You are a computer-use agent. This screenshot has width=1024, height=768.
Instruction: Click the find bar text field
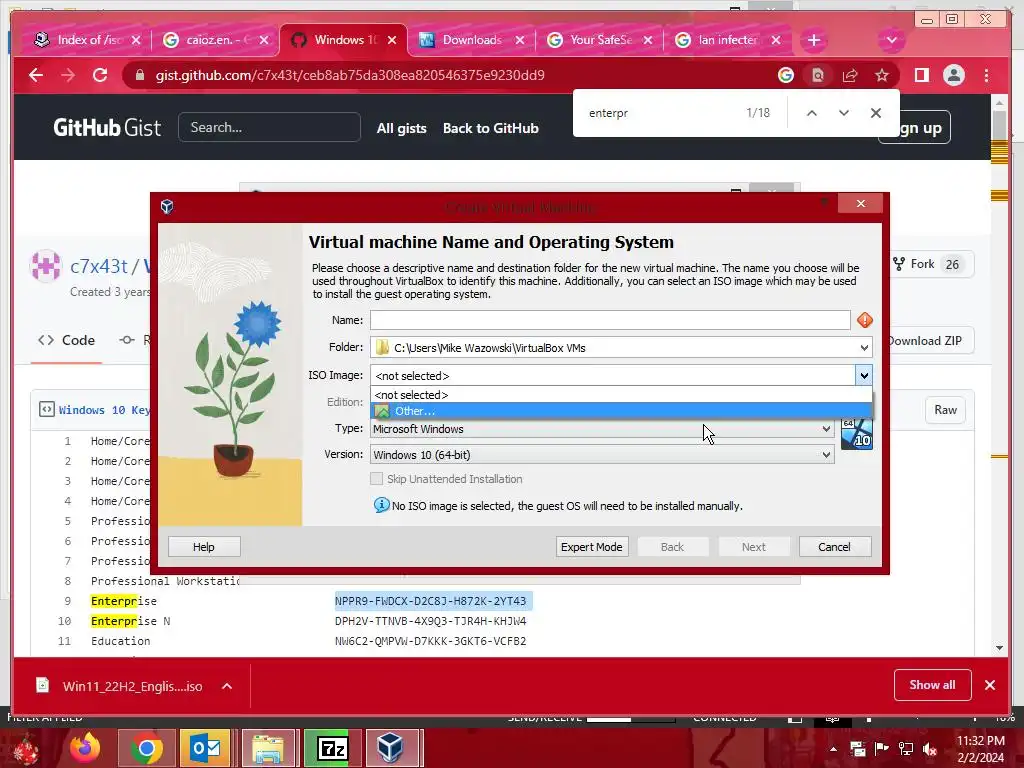point(660,113)
